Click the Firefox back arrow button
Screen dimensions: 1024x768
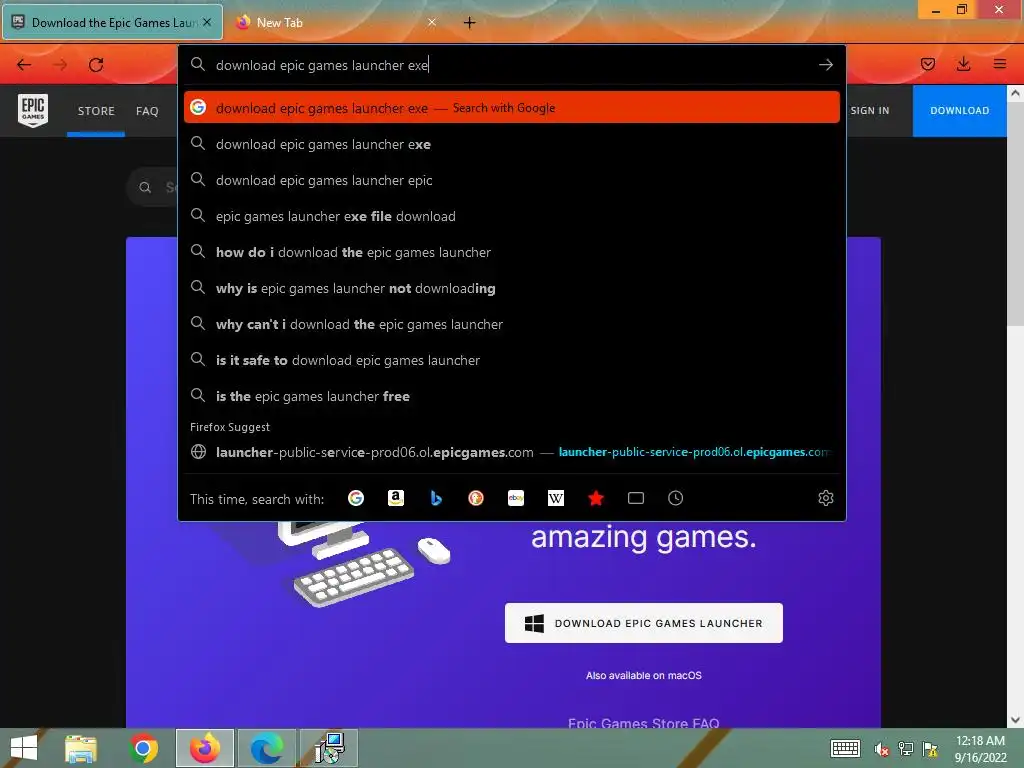click(24, 65)
